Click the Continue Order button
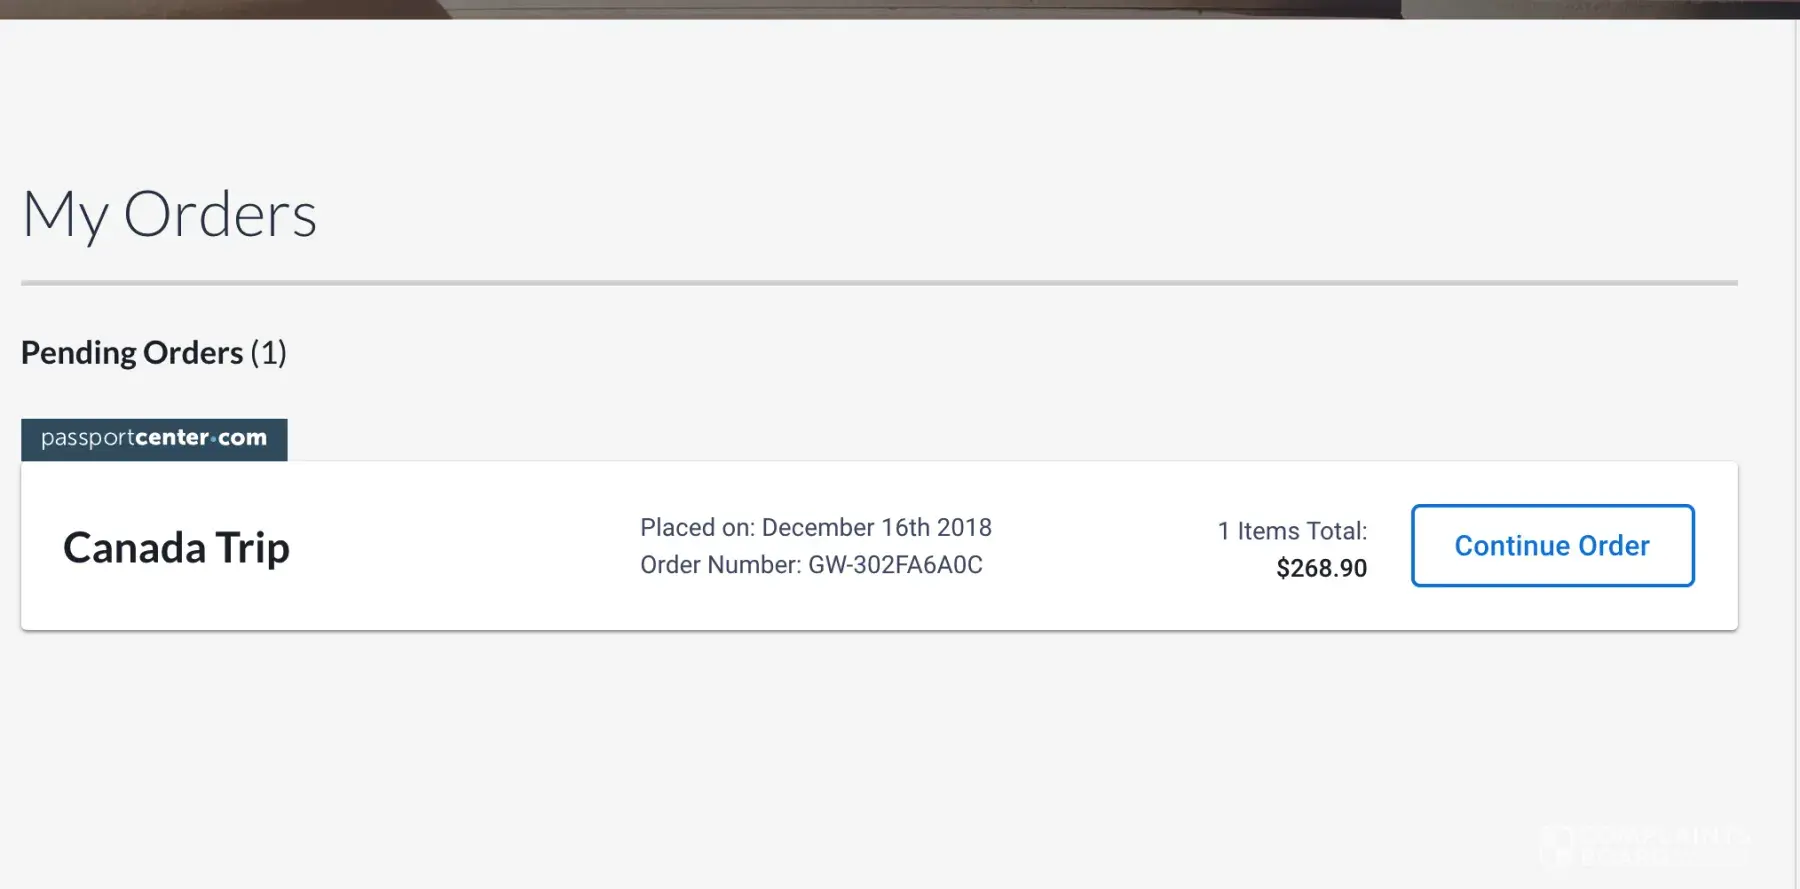Screen dimensions: 1800x889 pos(1552,546)
